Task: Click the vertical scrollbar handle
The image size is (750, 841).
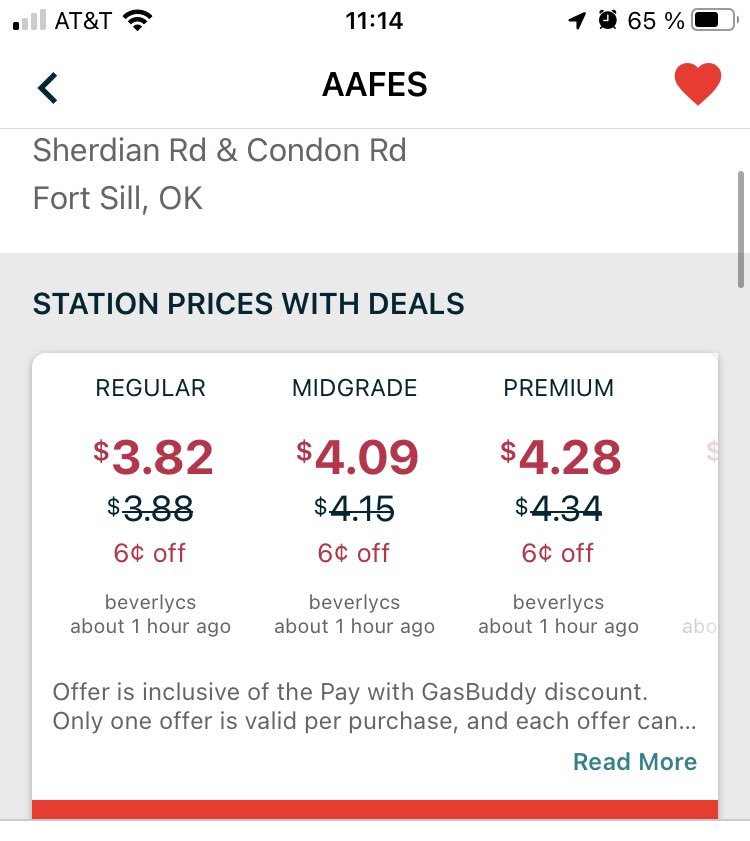Action: point(741,230)
